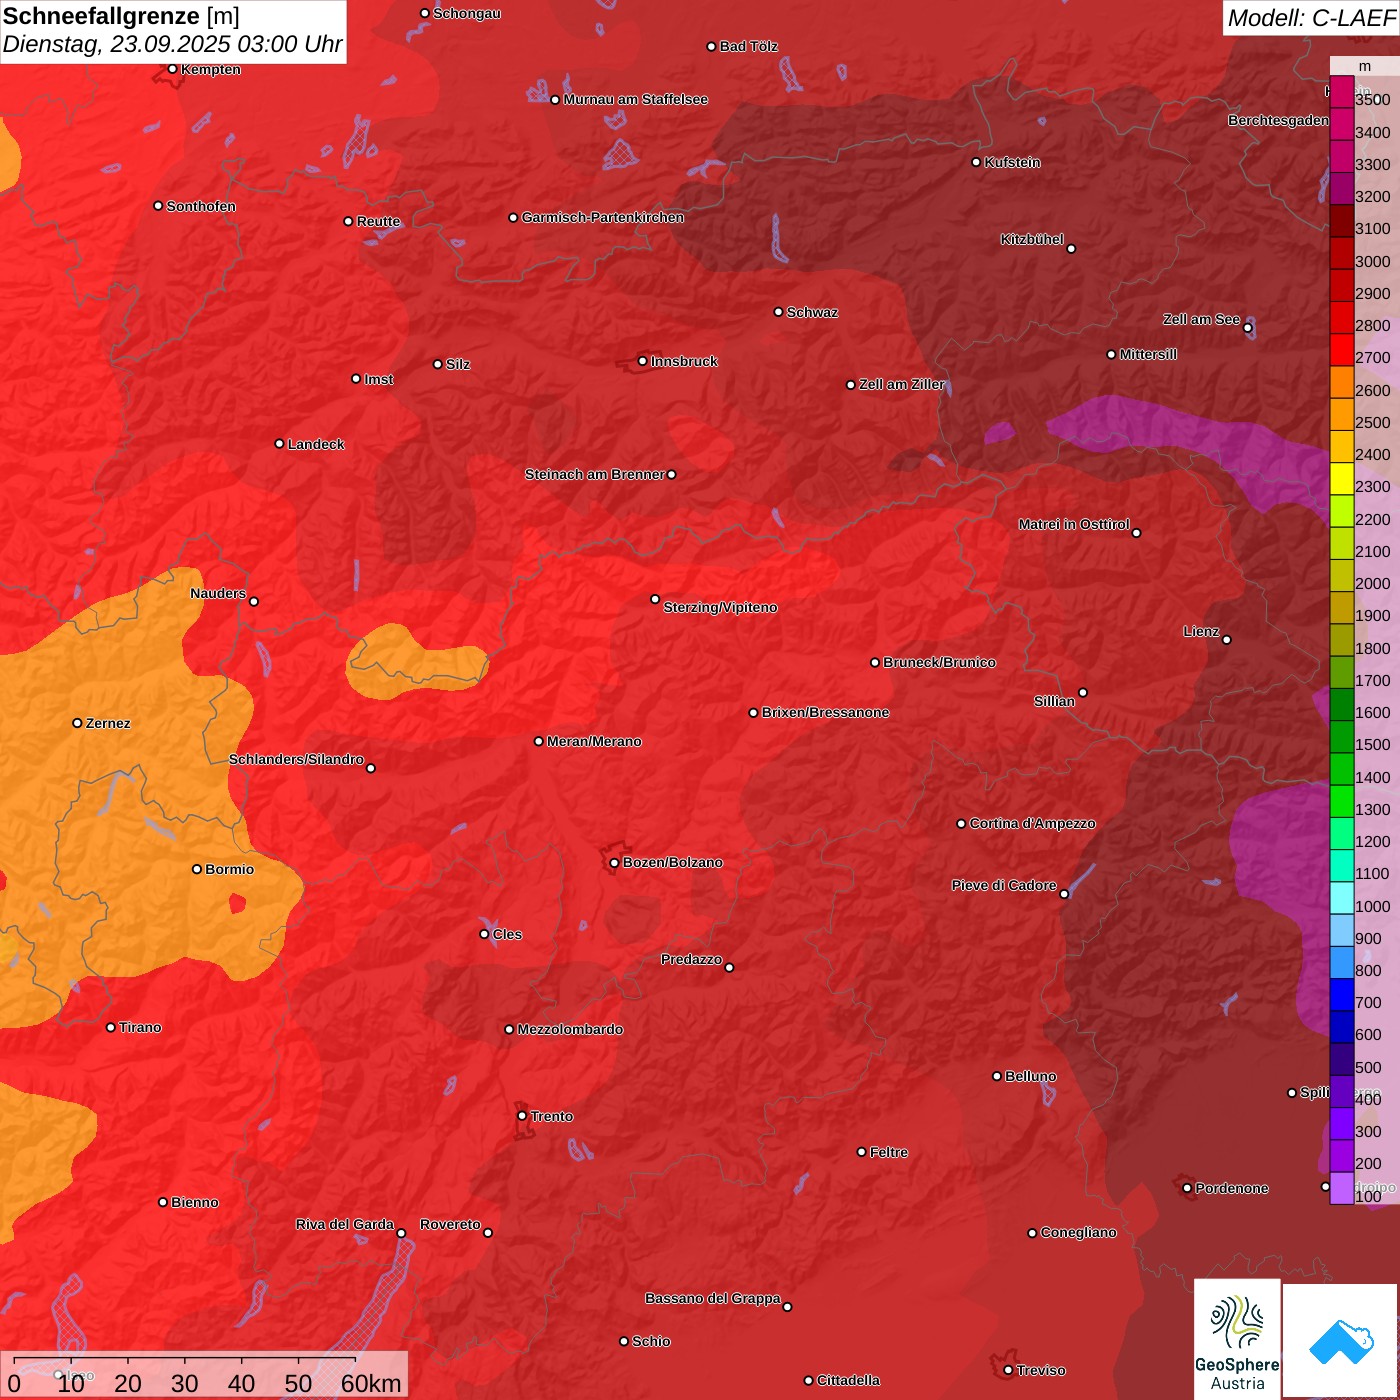Click the 'Belluno' label
Image resolution: width=1400 pixels, height=1400 pixels.
coord(1030,1076)
